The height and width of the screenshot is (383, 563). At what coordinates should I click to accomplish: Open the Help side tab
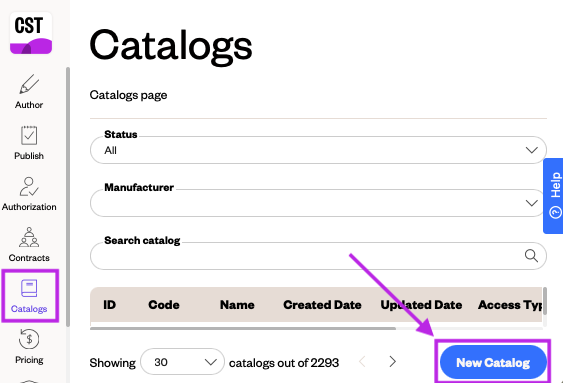click(x=553, y=196)
